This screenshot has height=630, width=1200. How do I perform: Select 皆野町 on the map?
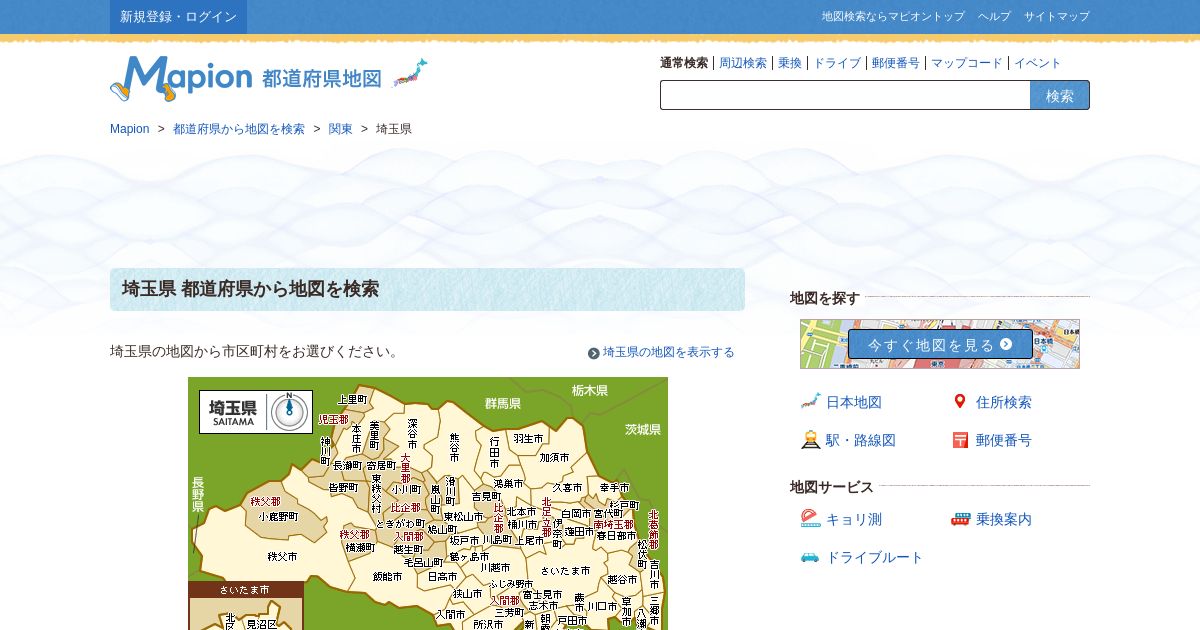tap(343, 487)
